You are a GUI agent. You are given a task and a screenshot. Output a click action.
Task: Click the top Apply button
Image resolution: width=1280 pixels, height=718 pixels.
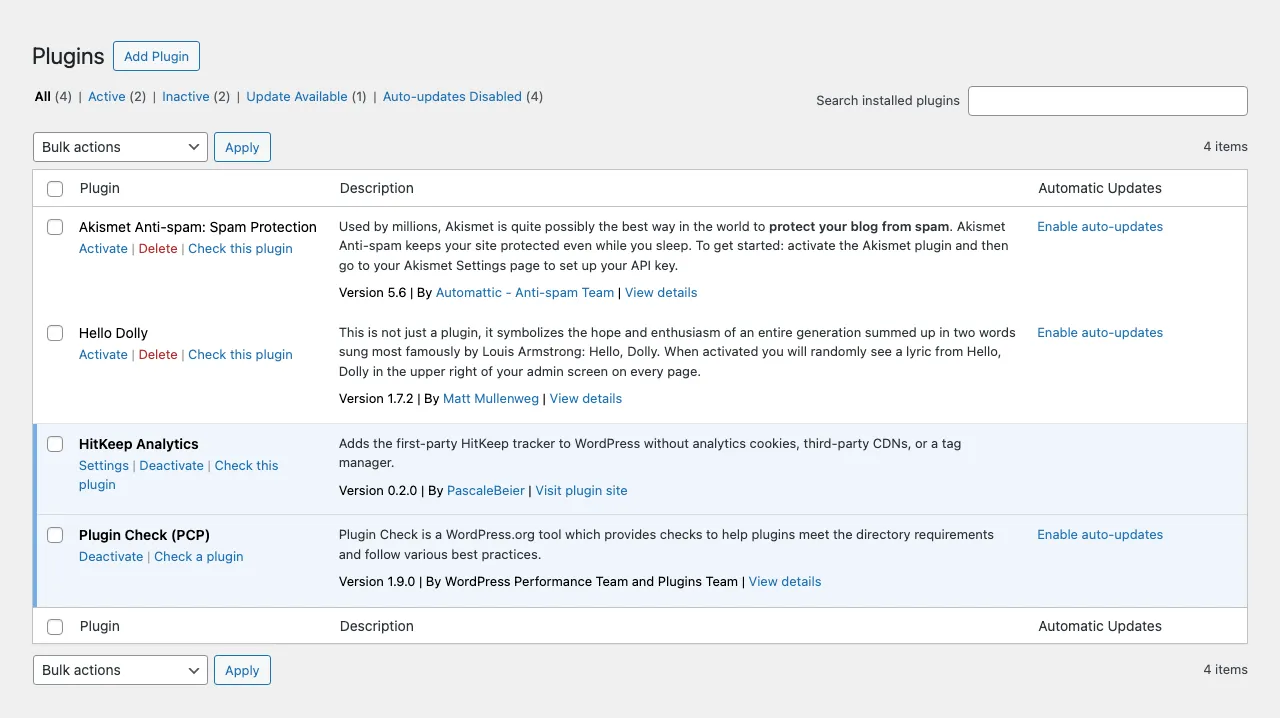[242, 147]
